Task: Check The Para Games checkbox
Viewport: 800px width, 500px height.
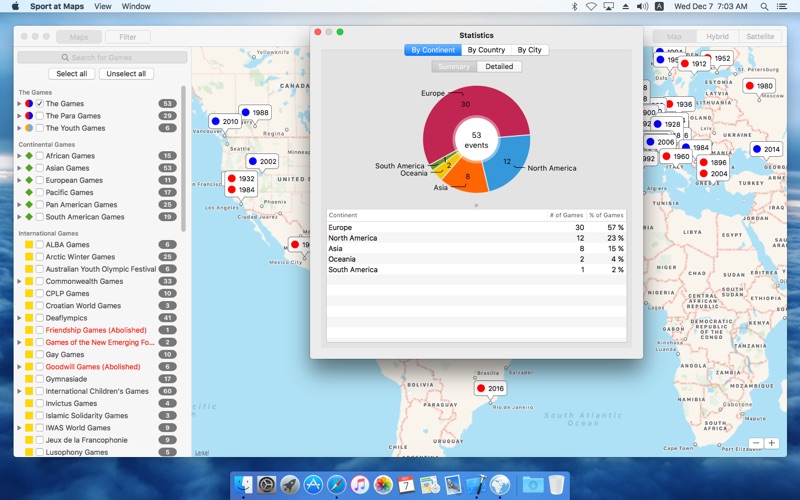Action: pos(40,116)
